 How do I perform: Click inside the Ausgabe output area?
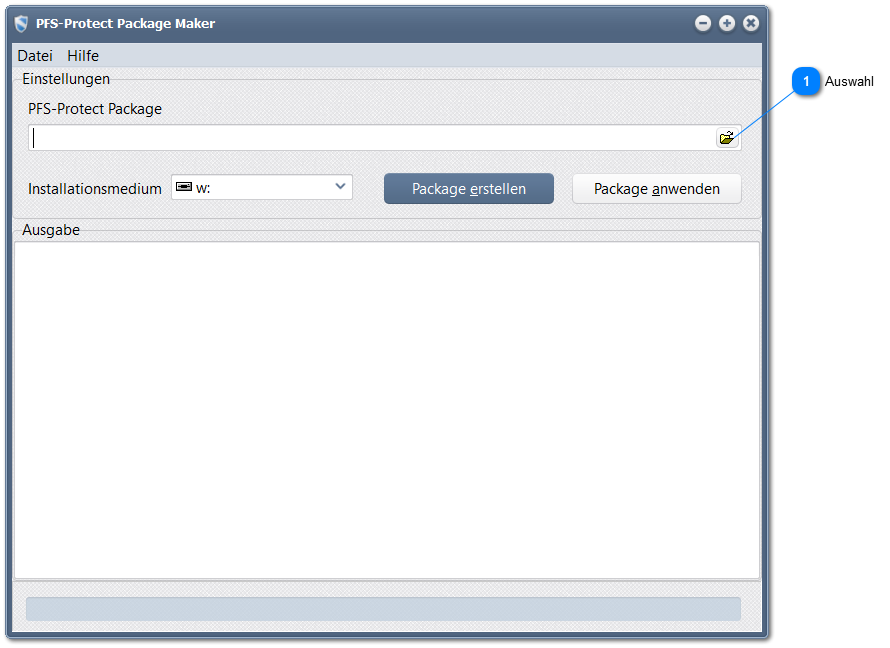386,409
